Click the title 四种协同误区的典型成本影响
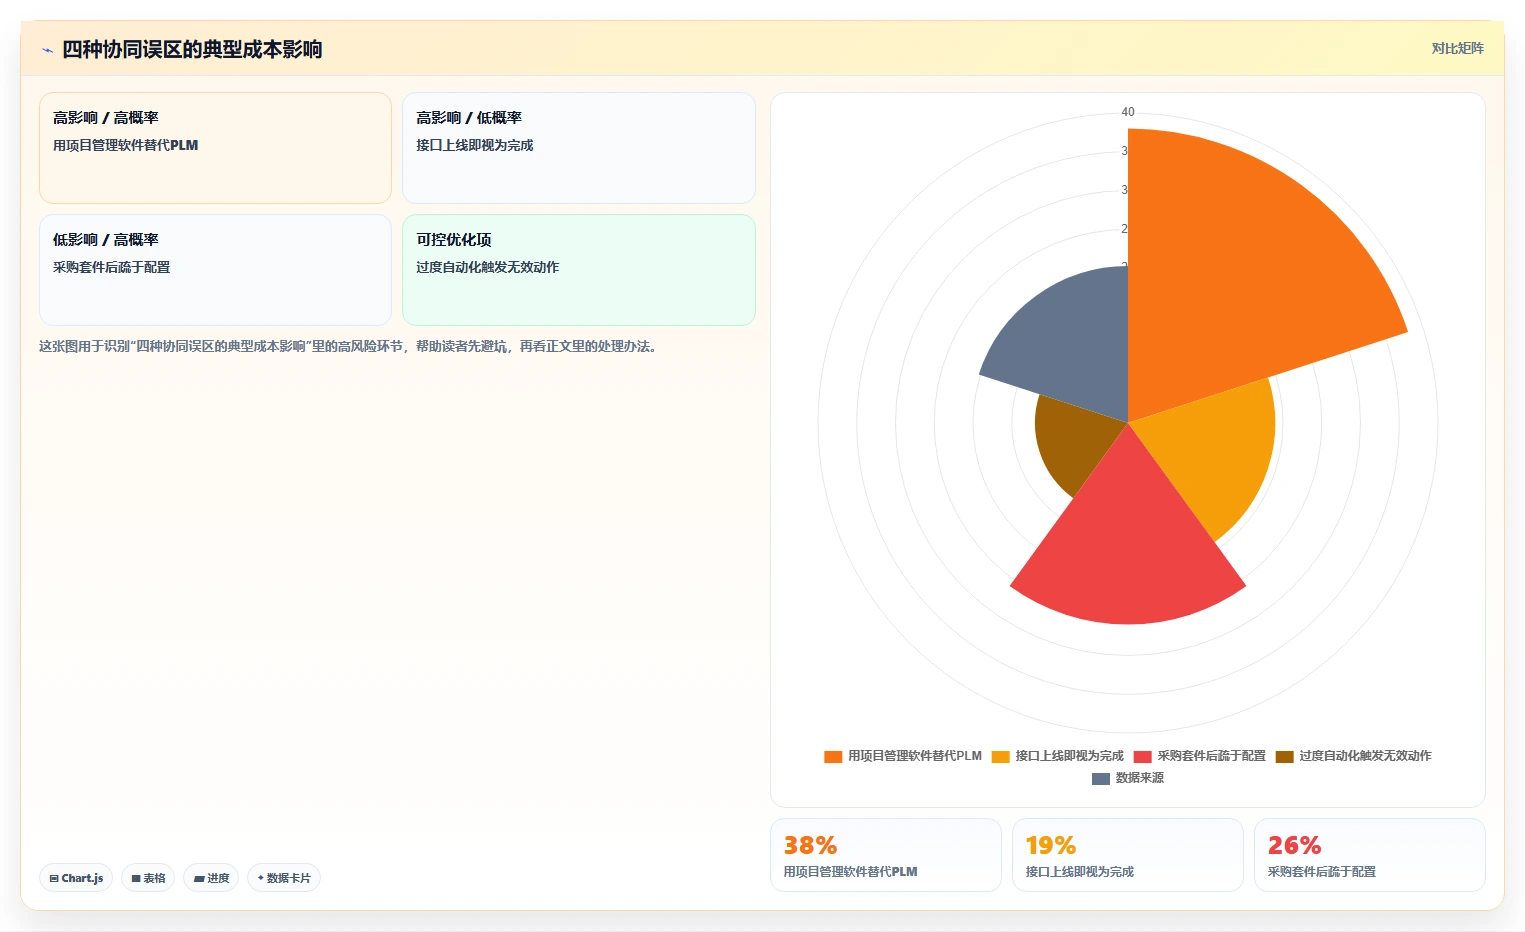Image resolution: width=1525 pixels, height=932 pixels. tap(192, 50)
